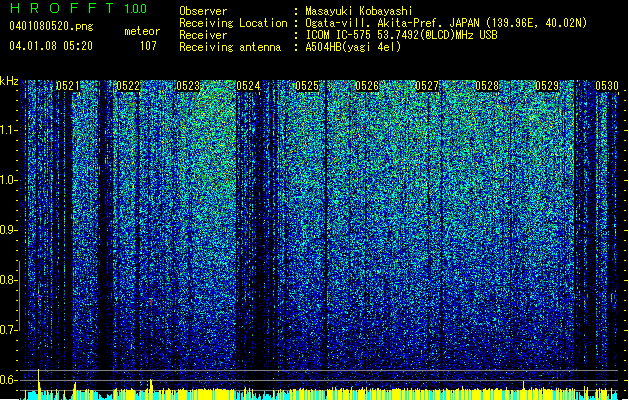629x400 pixels.
Task: Click the 0.9 kHz axis tick label
Action: pos(7,230)
